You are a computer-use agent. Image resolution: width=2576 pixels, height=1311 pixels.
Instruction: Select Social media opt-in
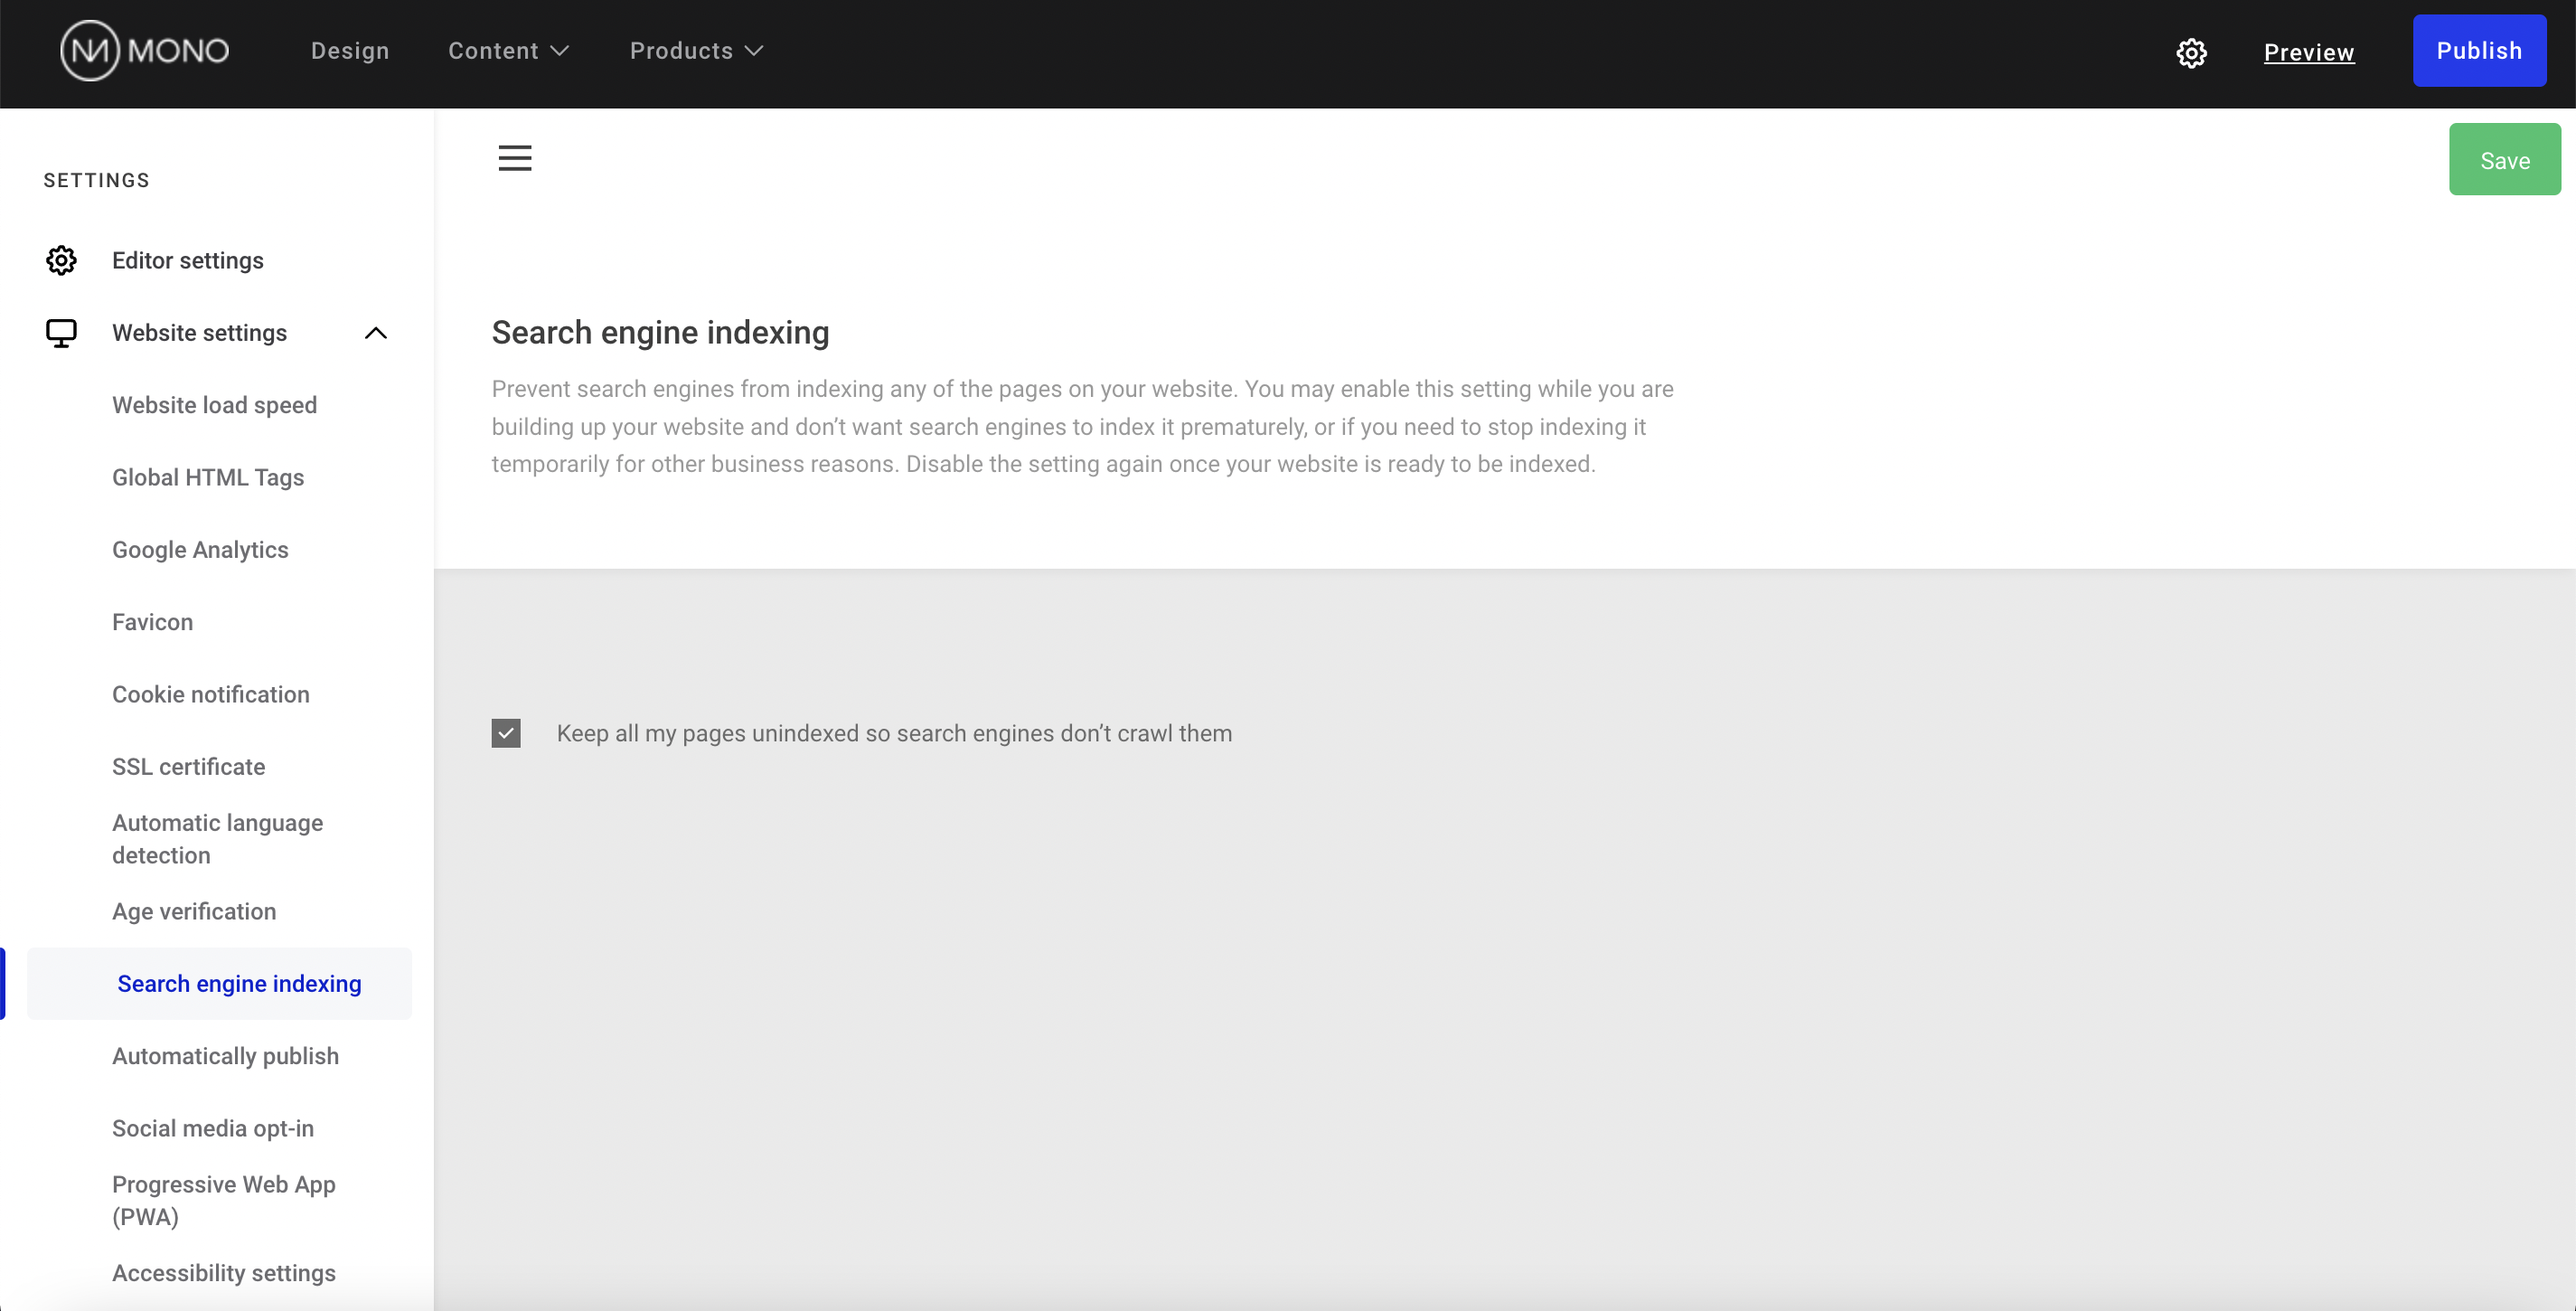pyautogui.click(x=213, y=1128)
